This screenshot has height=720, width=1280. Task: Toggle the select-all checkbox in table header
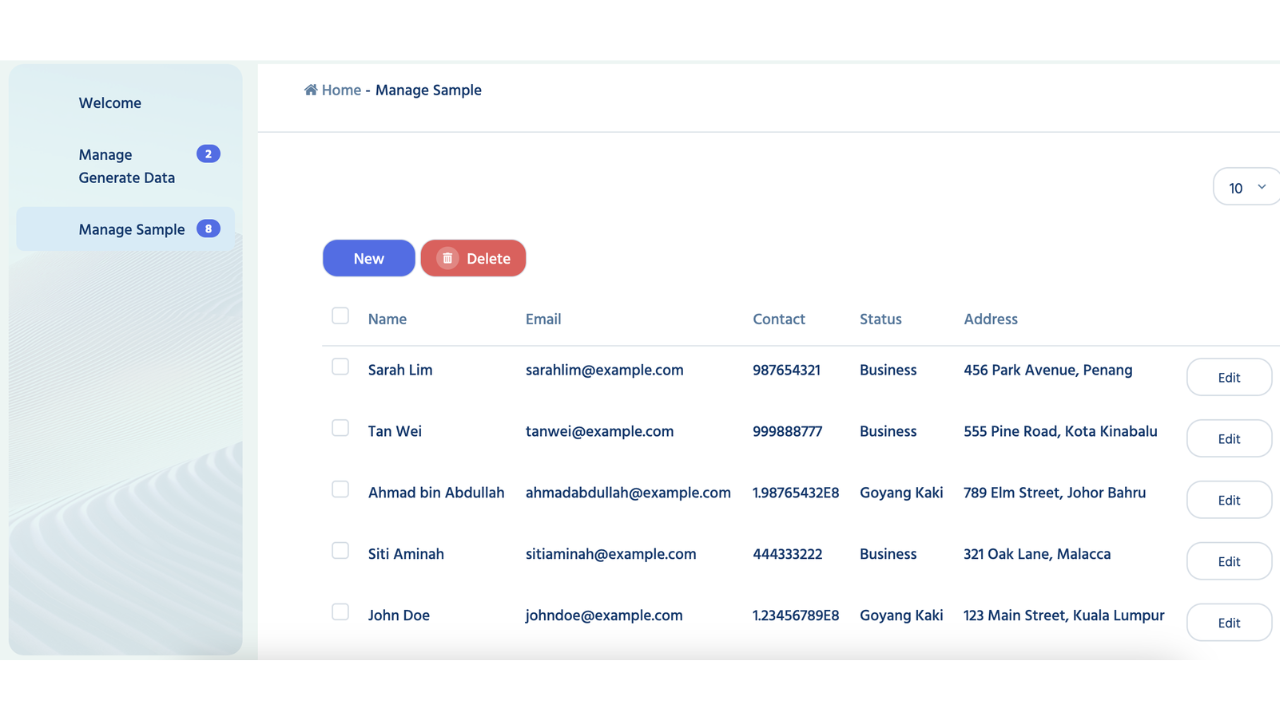pos(340,316)
